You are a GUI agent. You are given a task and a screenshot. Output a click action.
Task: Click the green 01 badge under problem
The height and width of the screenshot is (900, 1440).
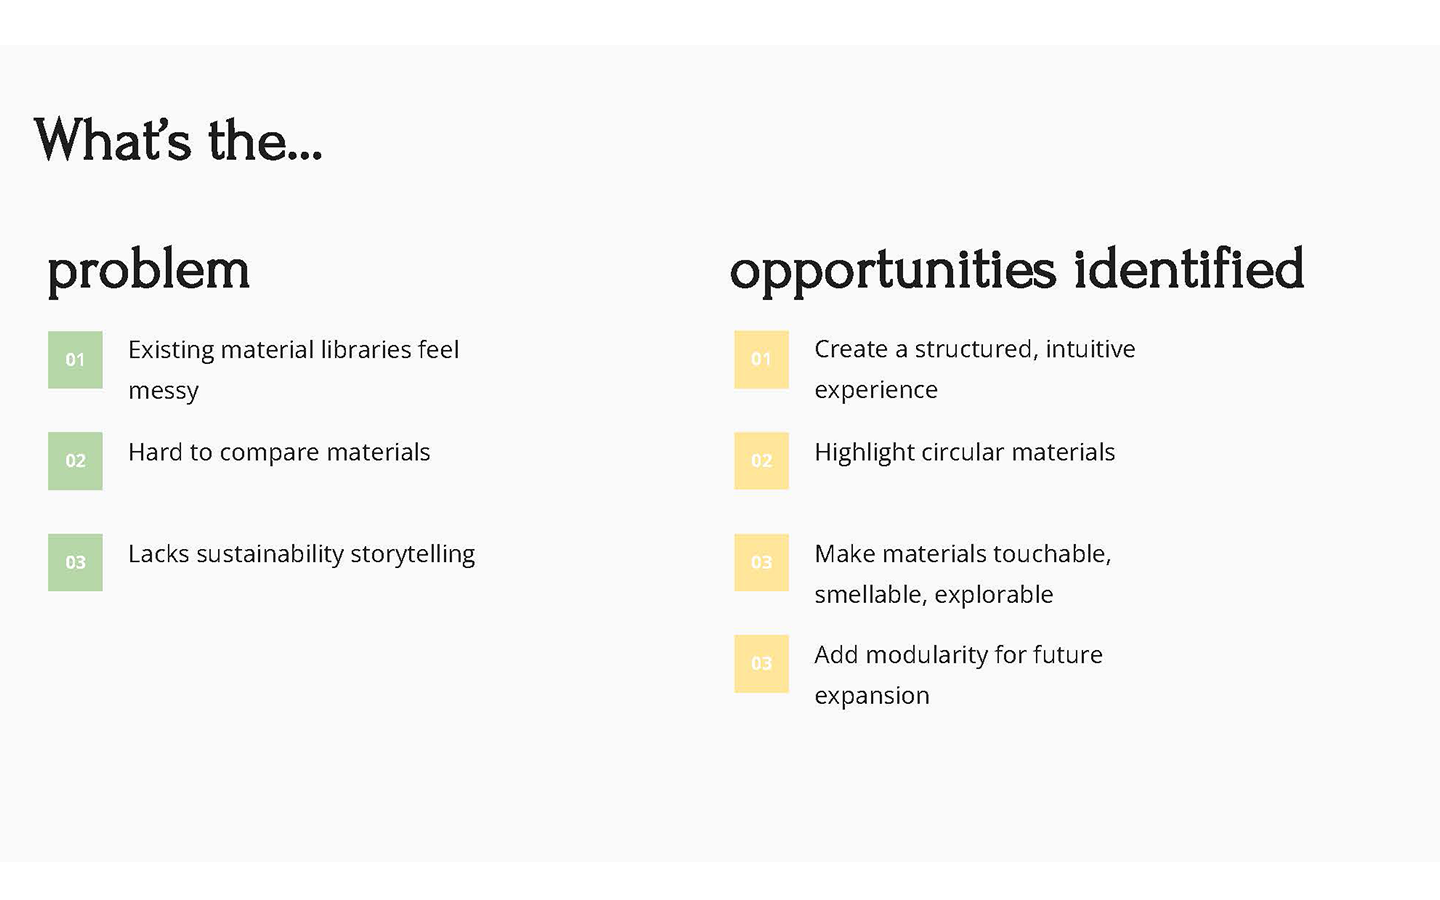(75, 360)
